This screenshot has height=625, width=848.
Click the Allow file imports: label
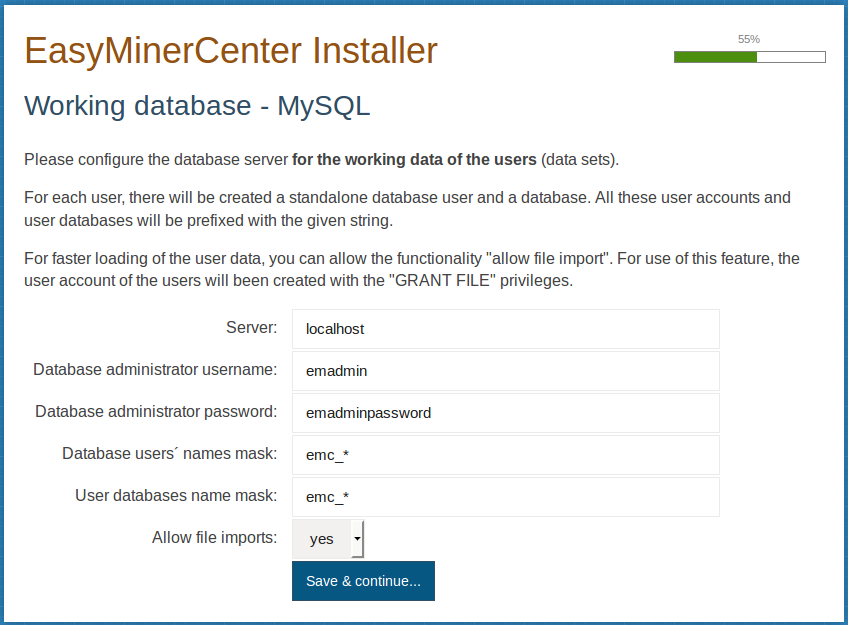pyautogui.click(x=215, y=537)
